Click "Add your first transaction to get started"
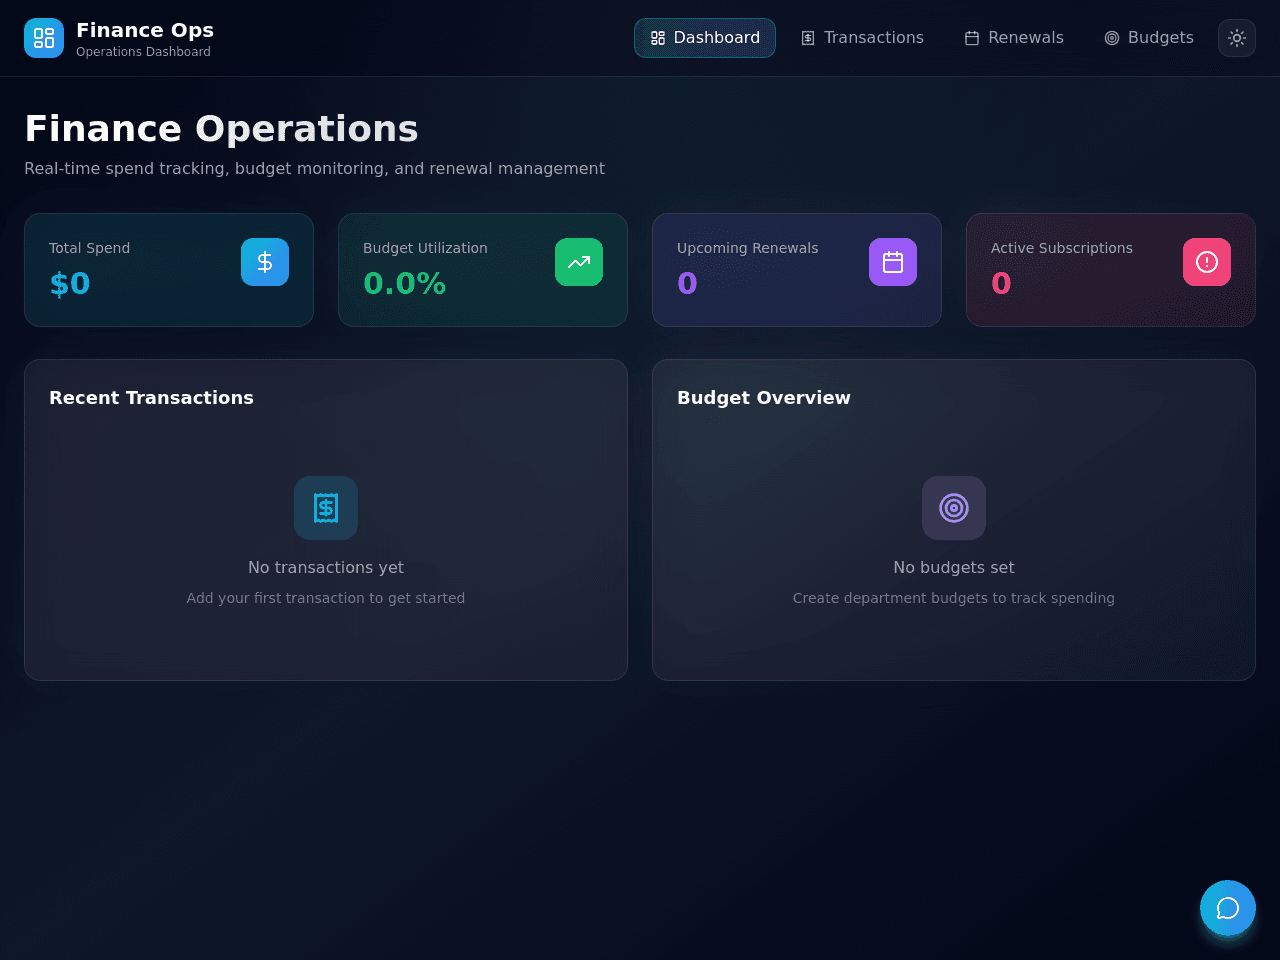 point(326,598)
